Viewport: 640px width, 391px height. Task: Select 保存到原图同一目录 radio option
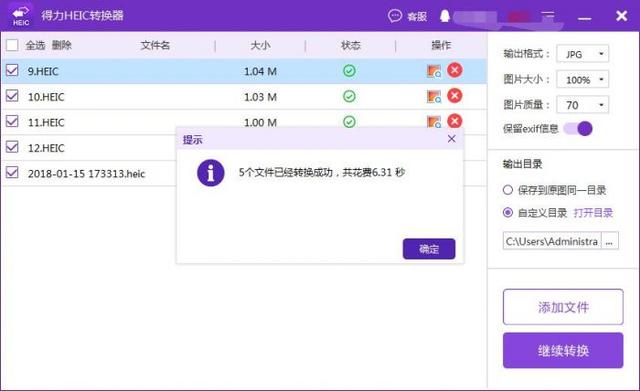pyautogui.click(x=508, y=190)
